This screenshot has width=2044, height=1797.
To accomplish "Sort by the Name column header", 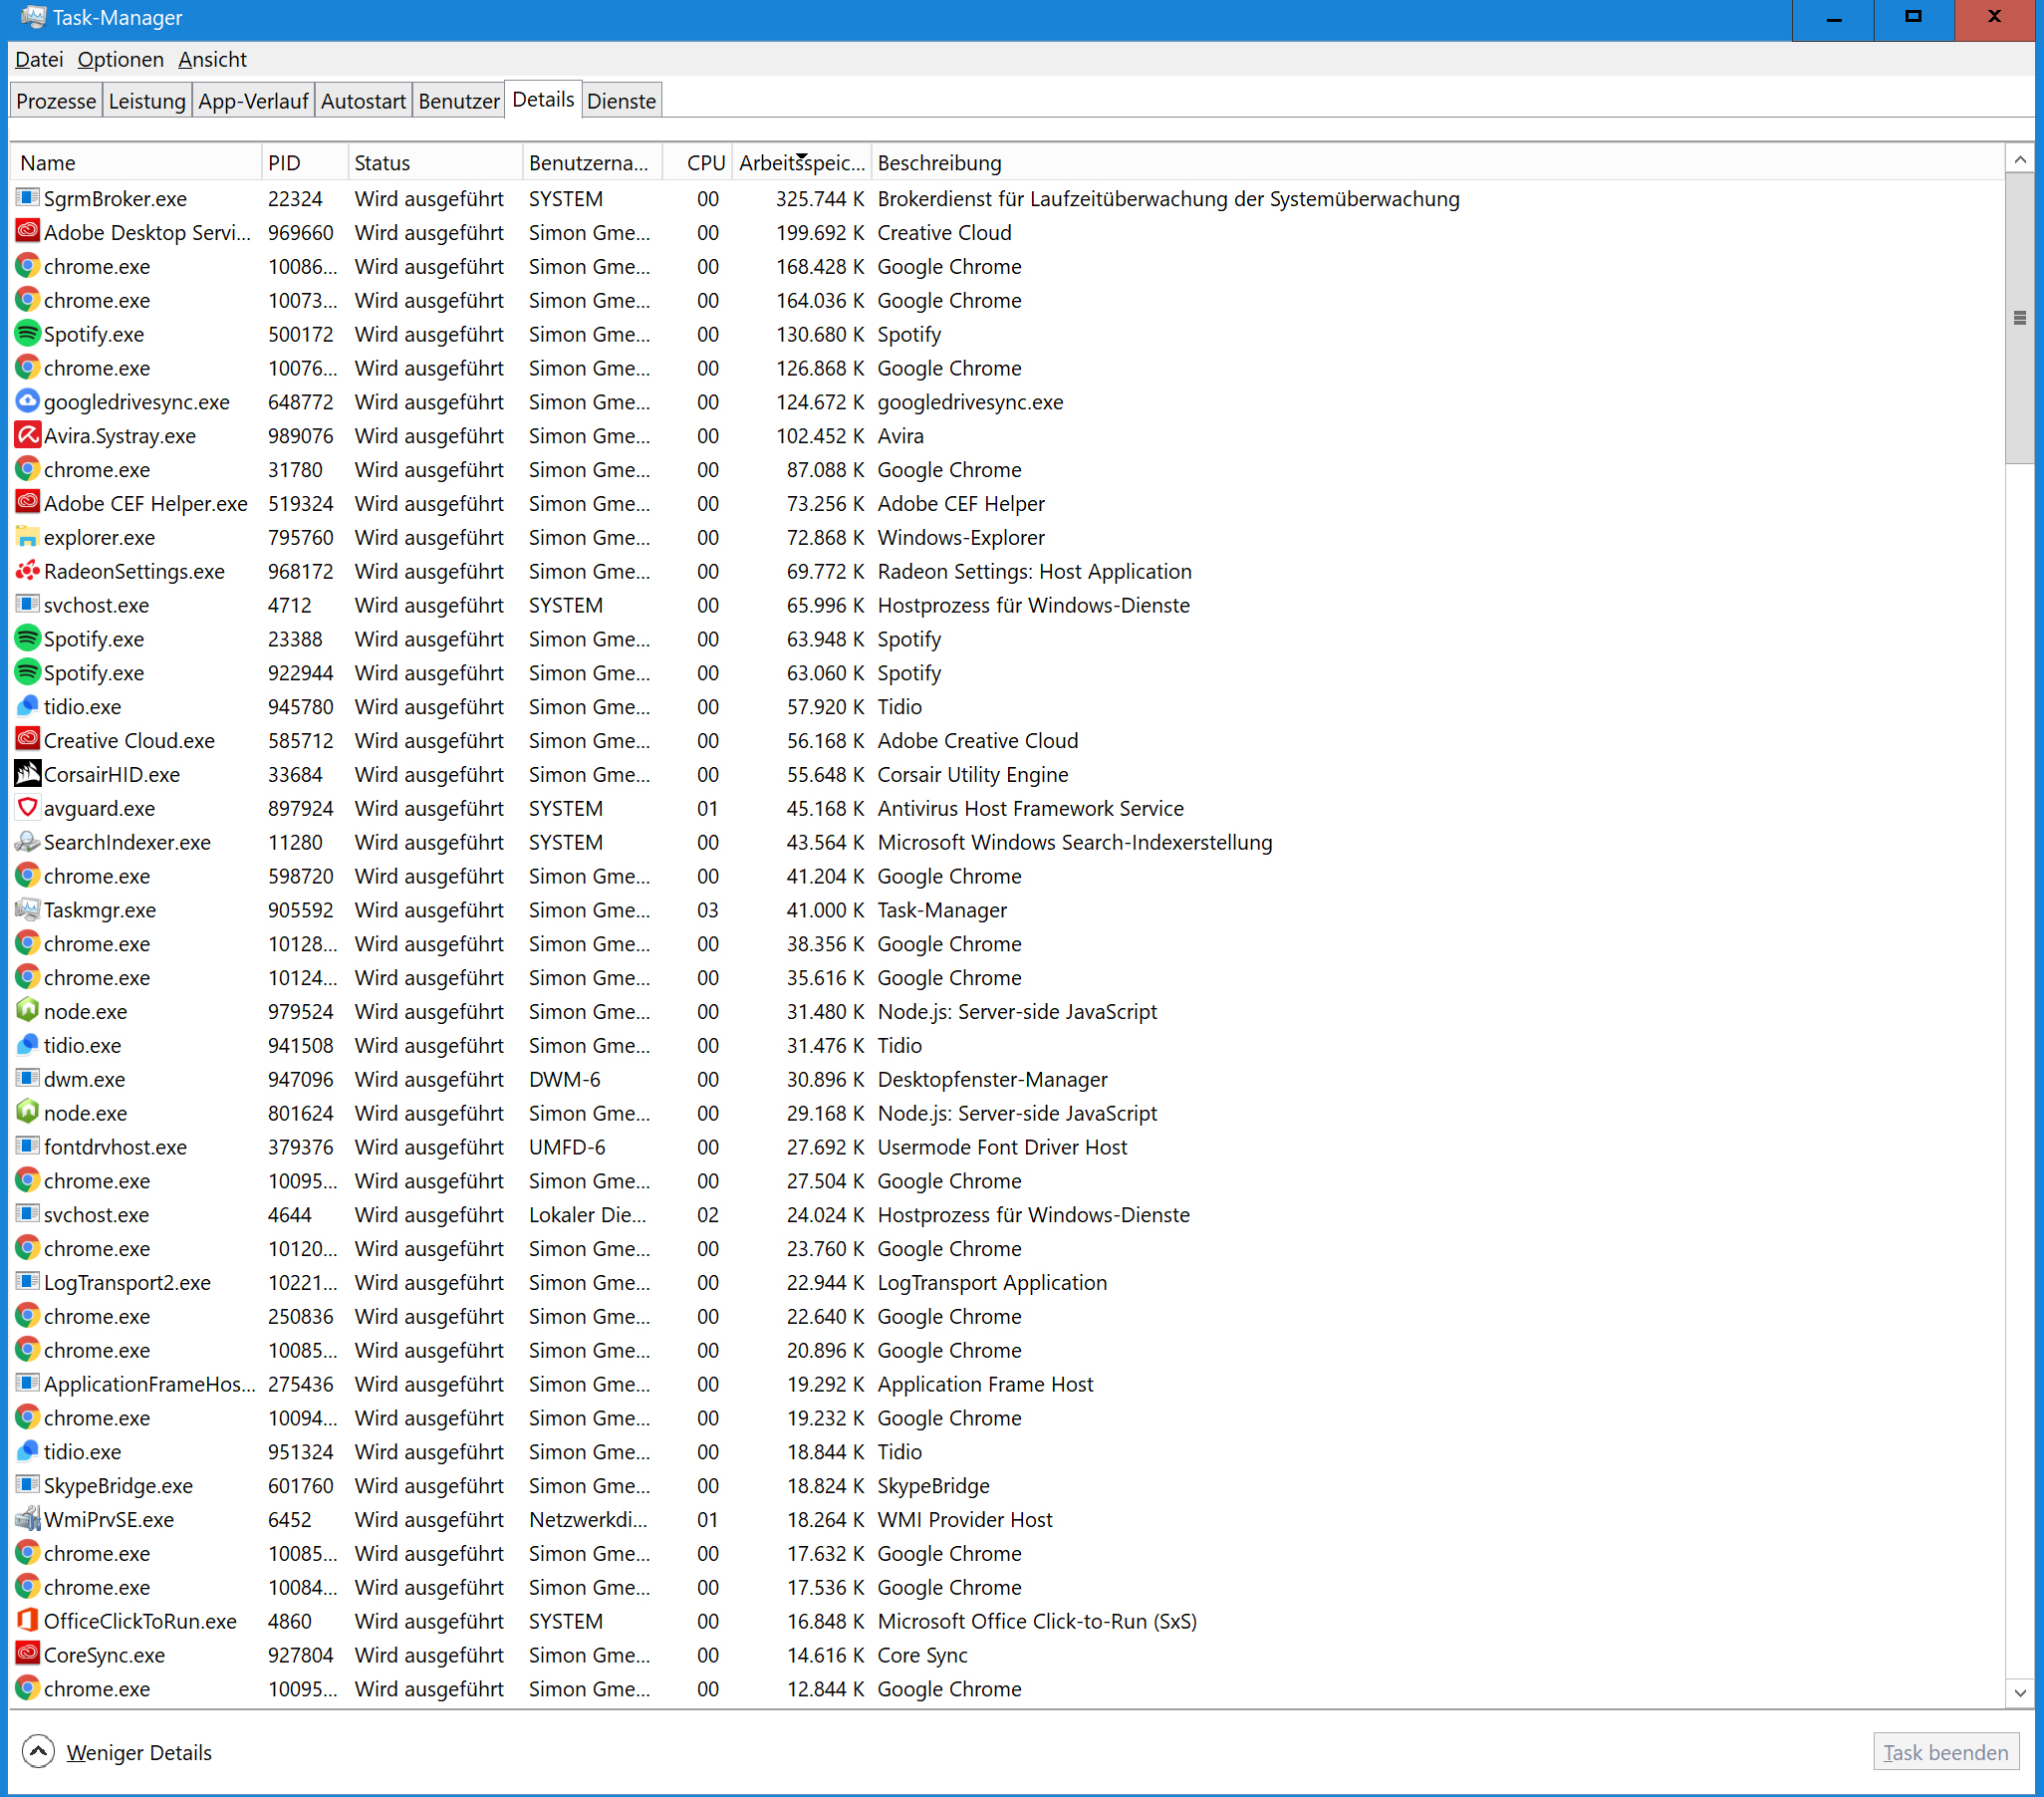I will point(136,162).
